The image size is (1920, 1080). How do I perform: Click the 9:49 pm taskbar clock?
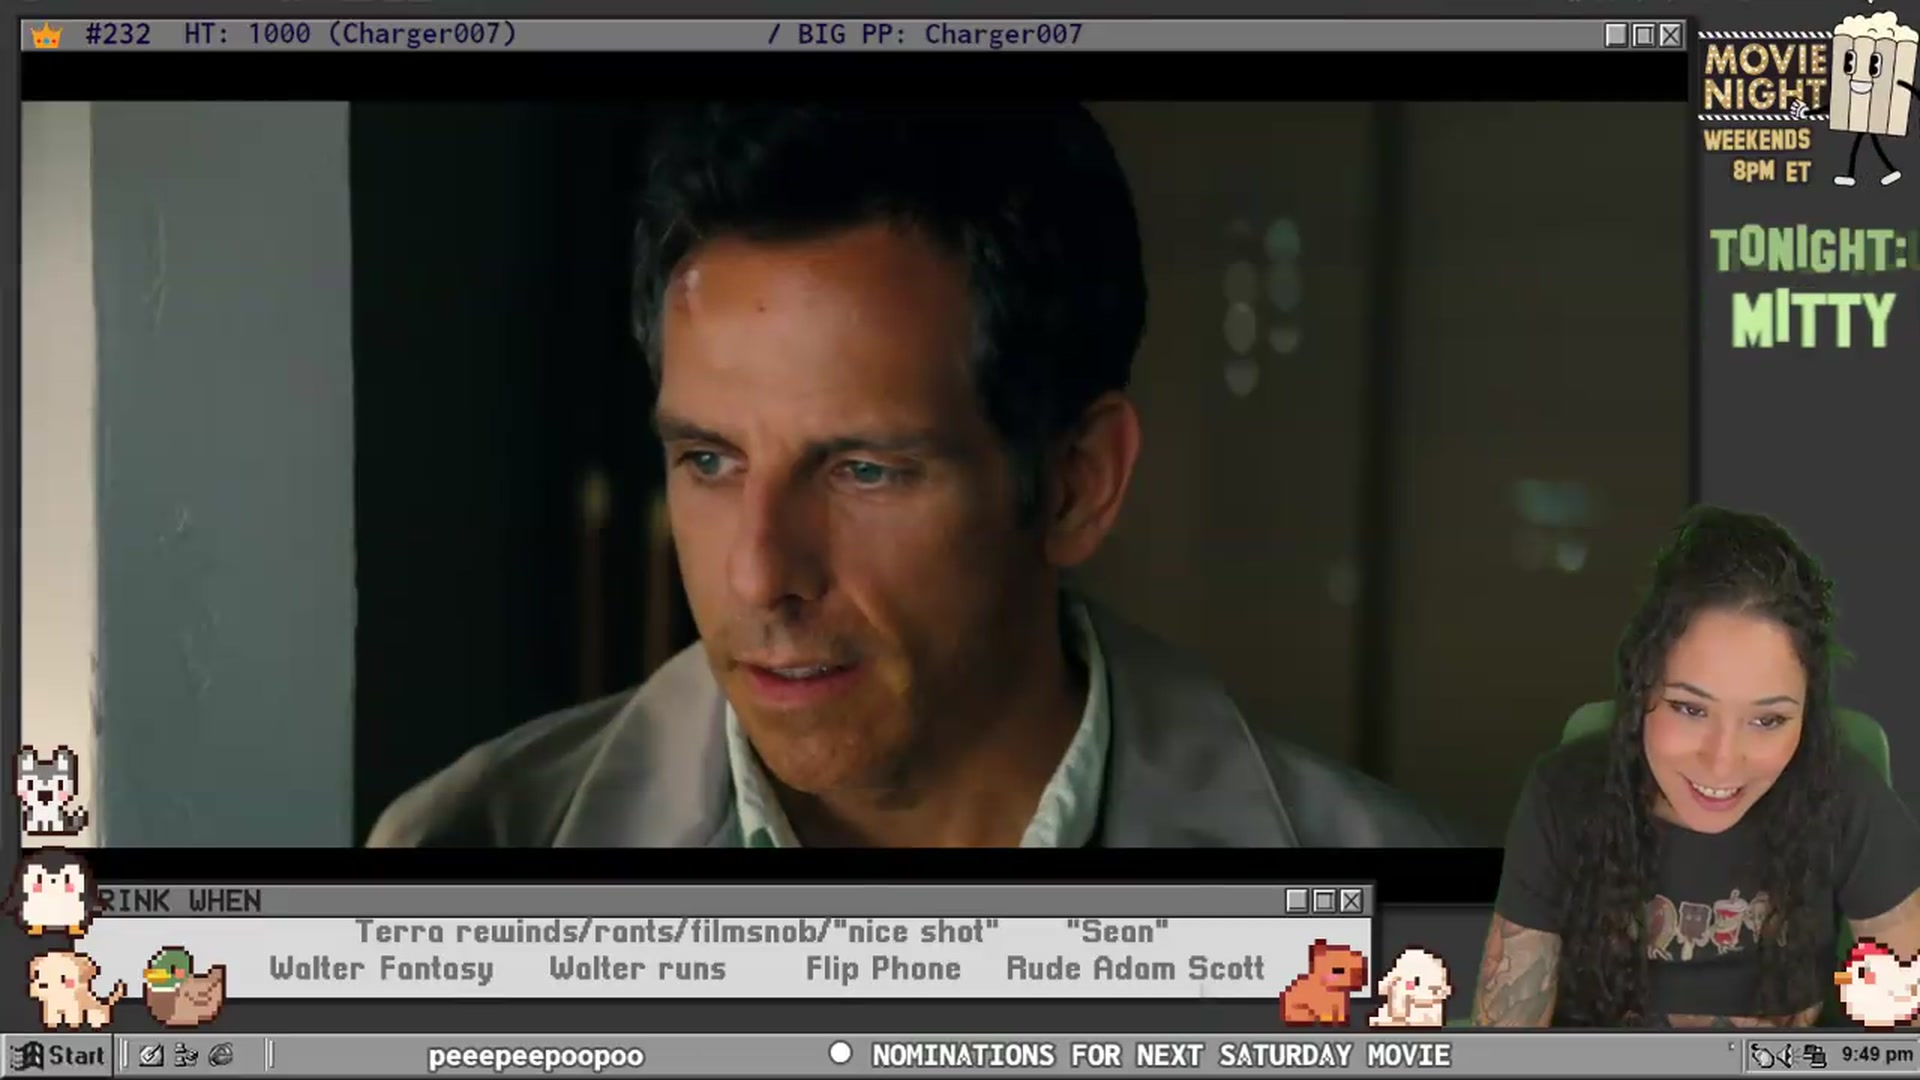tap(1877, 1054)
